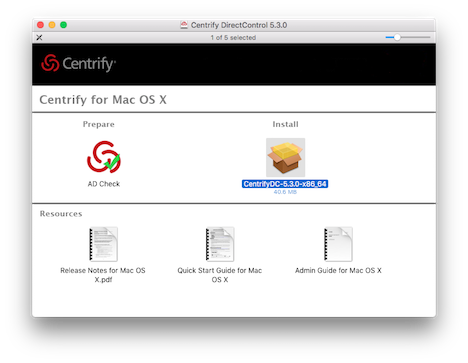Click the AD Check text label
This screenshot has width=468, height=363.
[x=104, y=184]
